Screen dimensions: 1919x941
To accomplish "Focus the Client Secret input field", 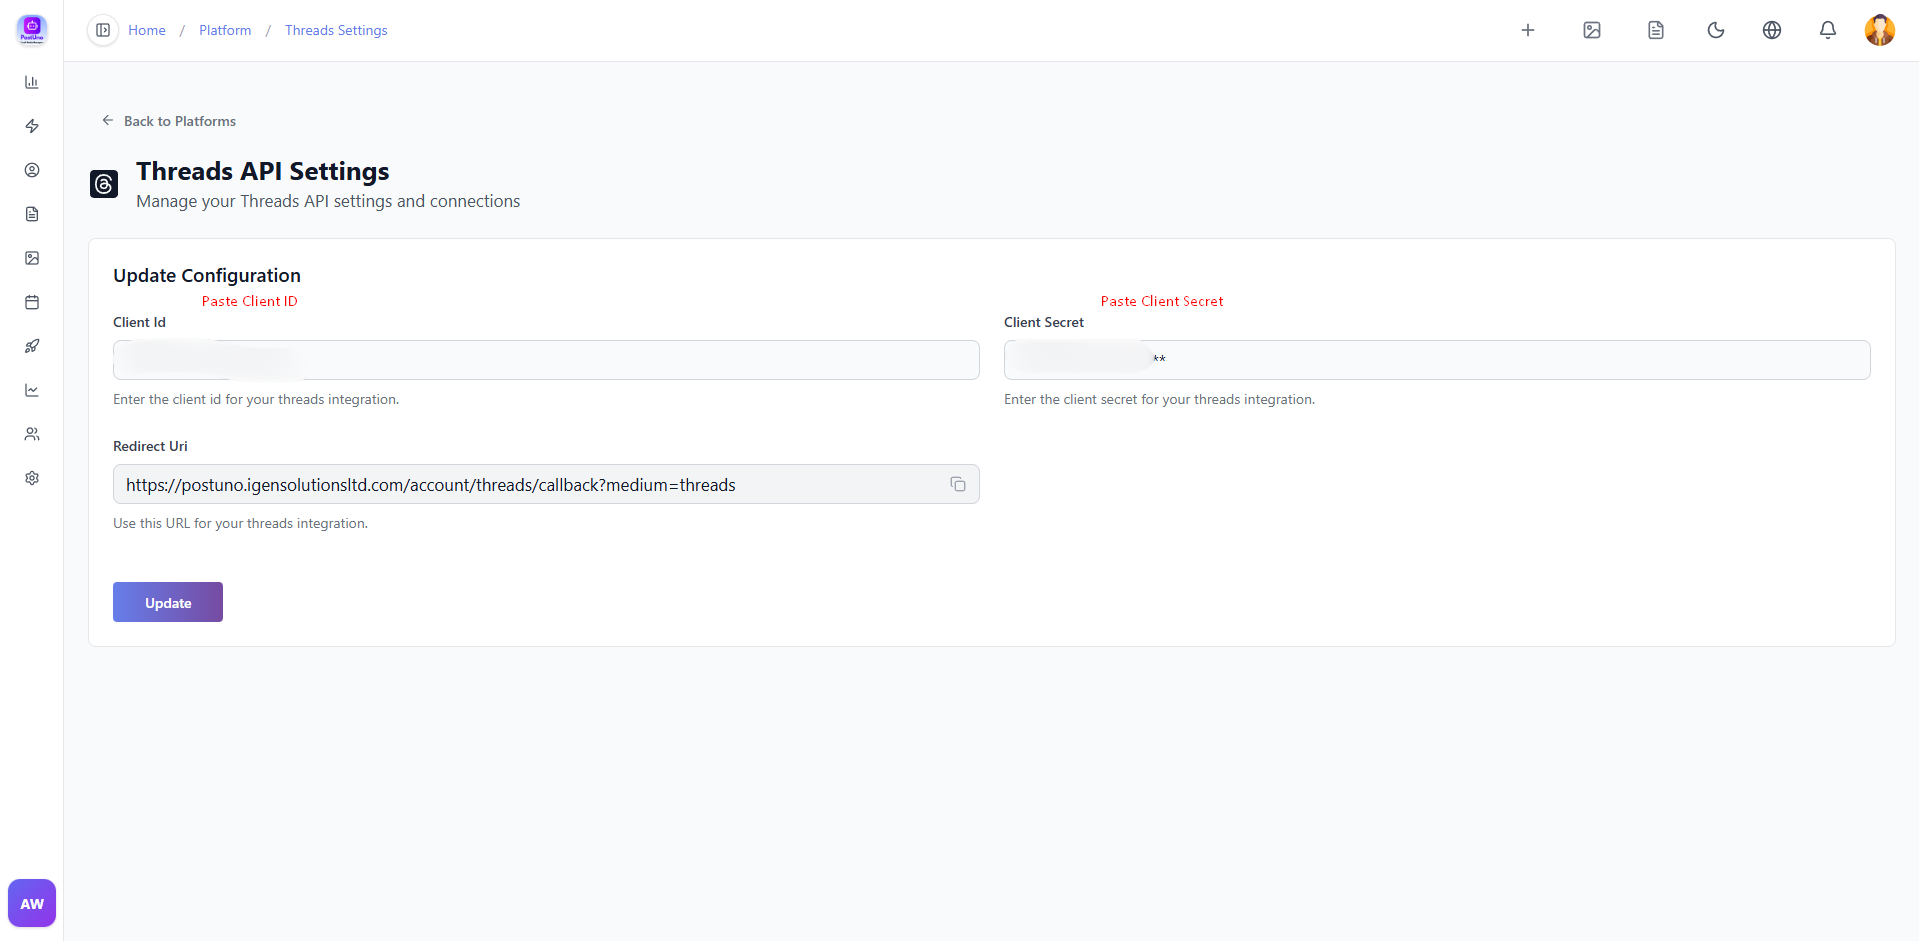I will point(1436,360).
